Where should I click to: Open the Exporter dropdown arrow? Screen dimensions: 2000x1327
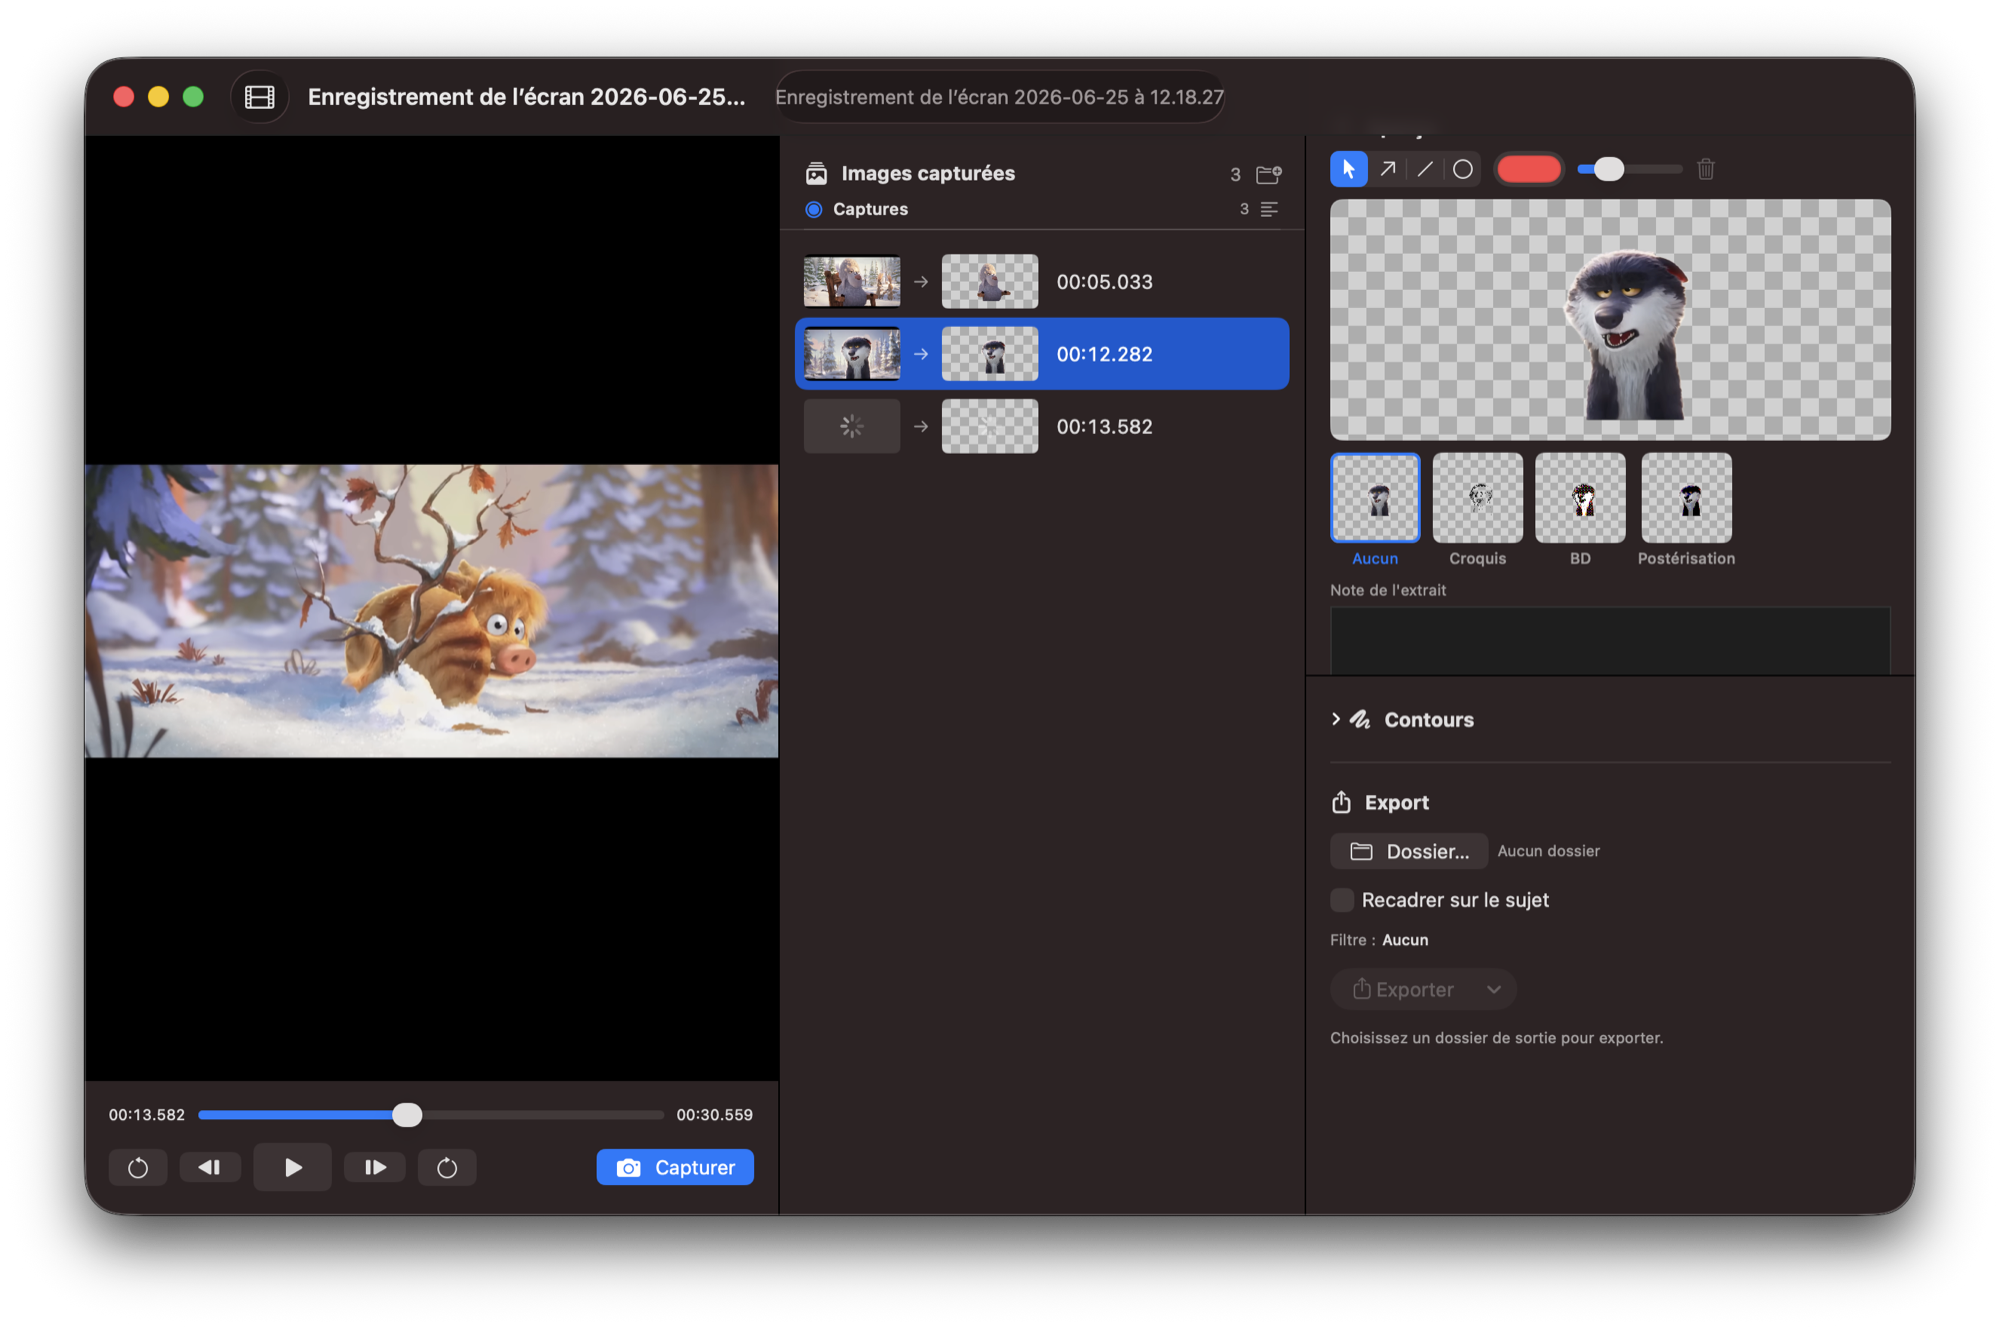click(x=1493, y=989)
